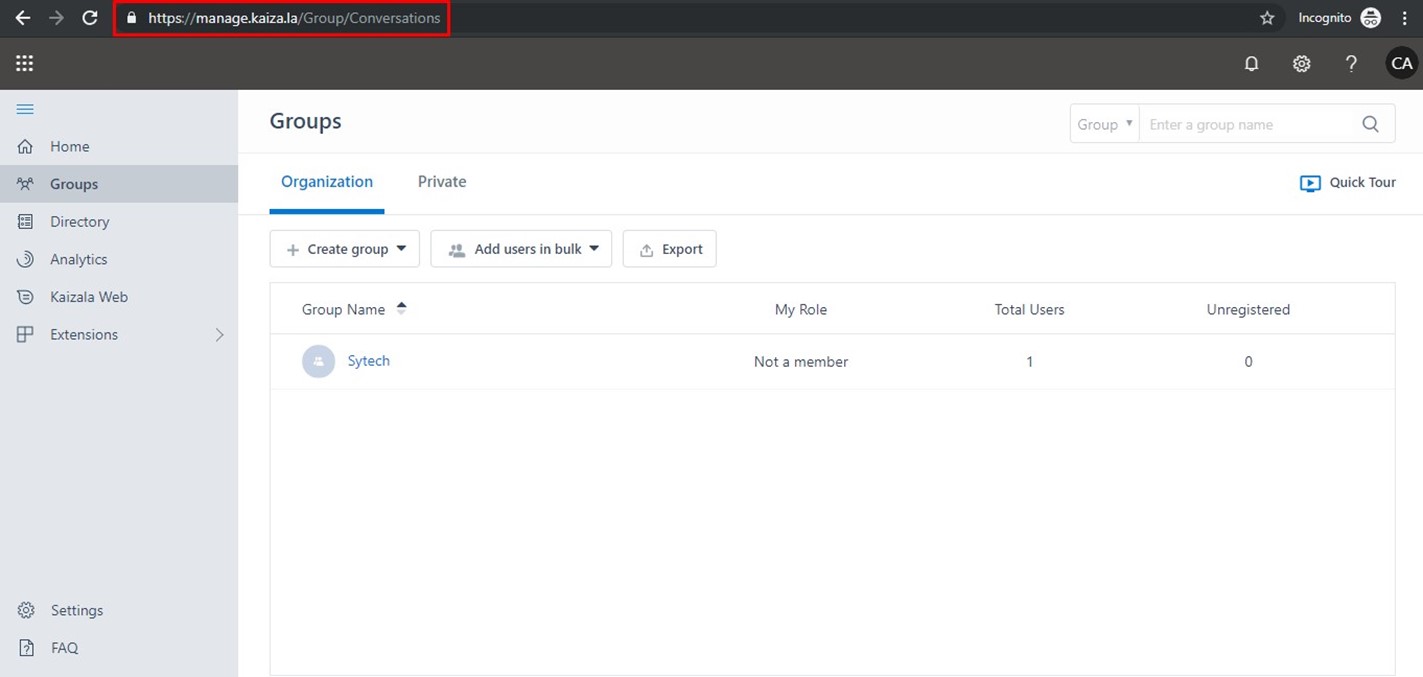Switch to the Private tab

click(442, 182)
